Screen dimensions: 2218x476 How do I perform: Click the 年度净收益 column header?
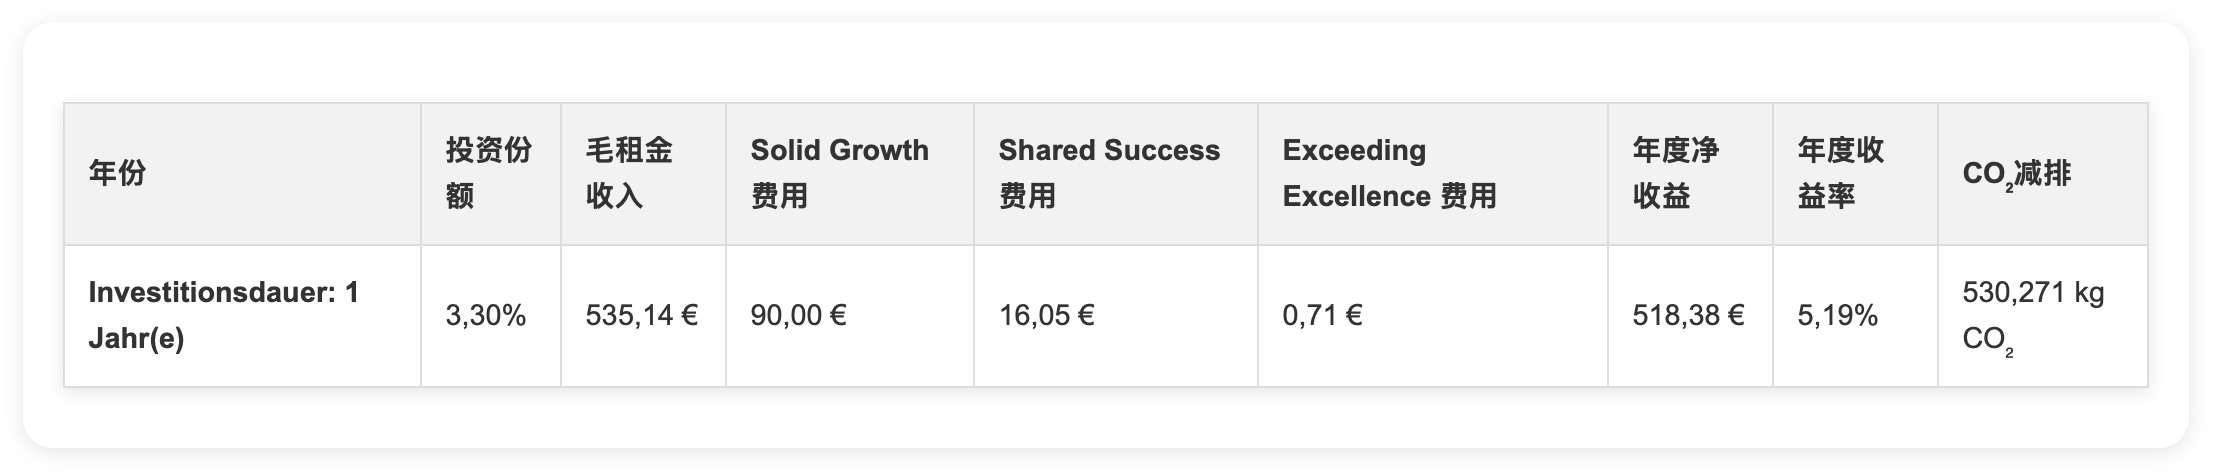[1676, 173]
